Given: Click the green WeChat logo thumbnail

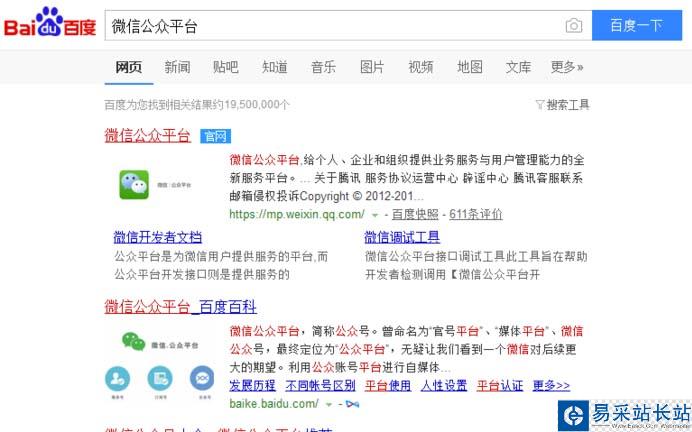Looking at the screenshot, I should coord(134,185).
